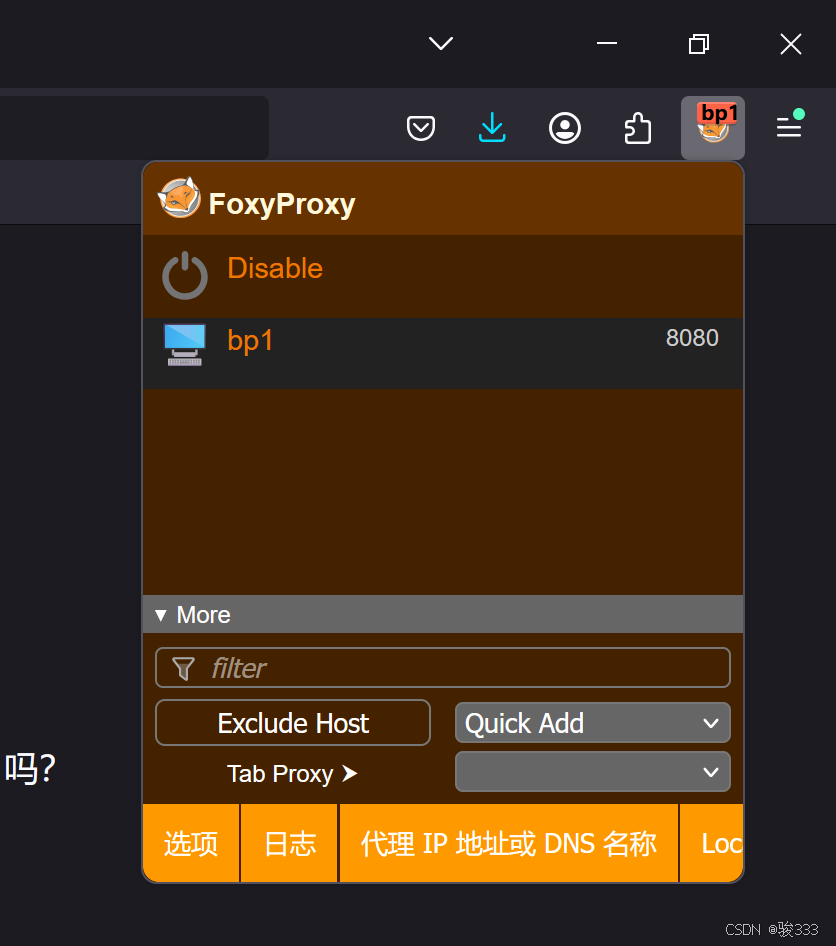This screenshot has width=836, height=946.
Task: Click the Pocket save icon
Action: pyautogui.click(x=420, y=128)
